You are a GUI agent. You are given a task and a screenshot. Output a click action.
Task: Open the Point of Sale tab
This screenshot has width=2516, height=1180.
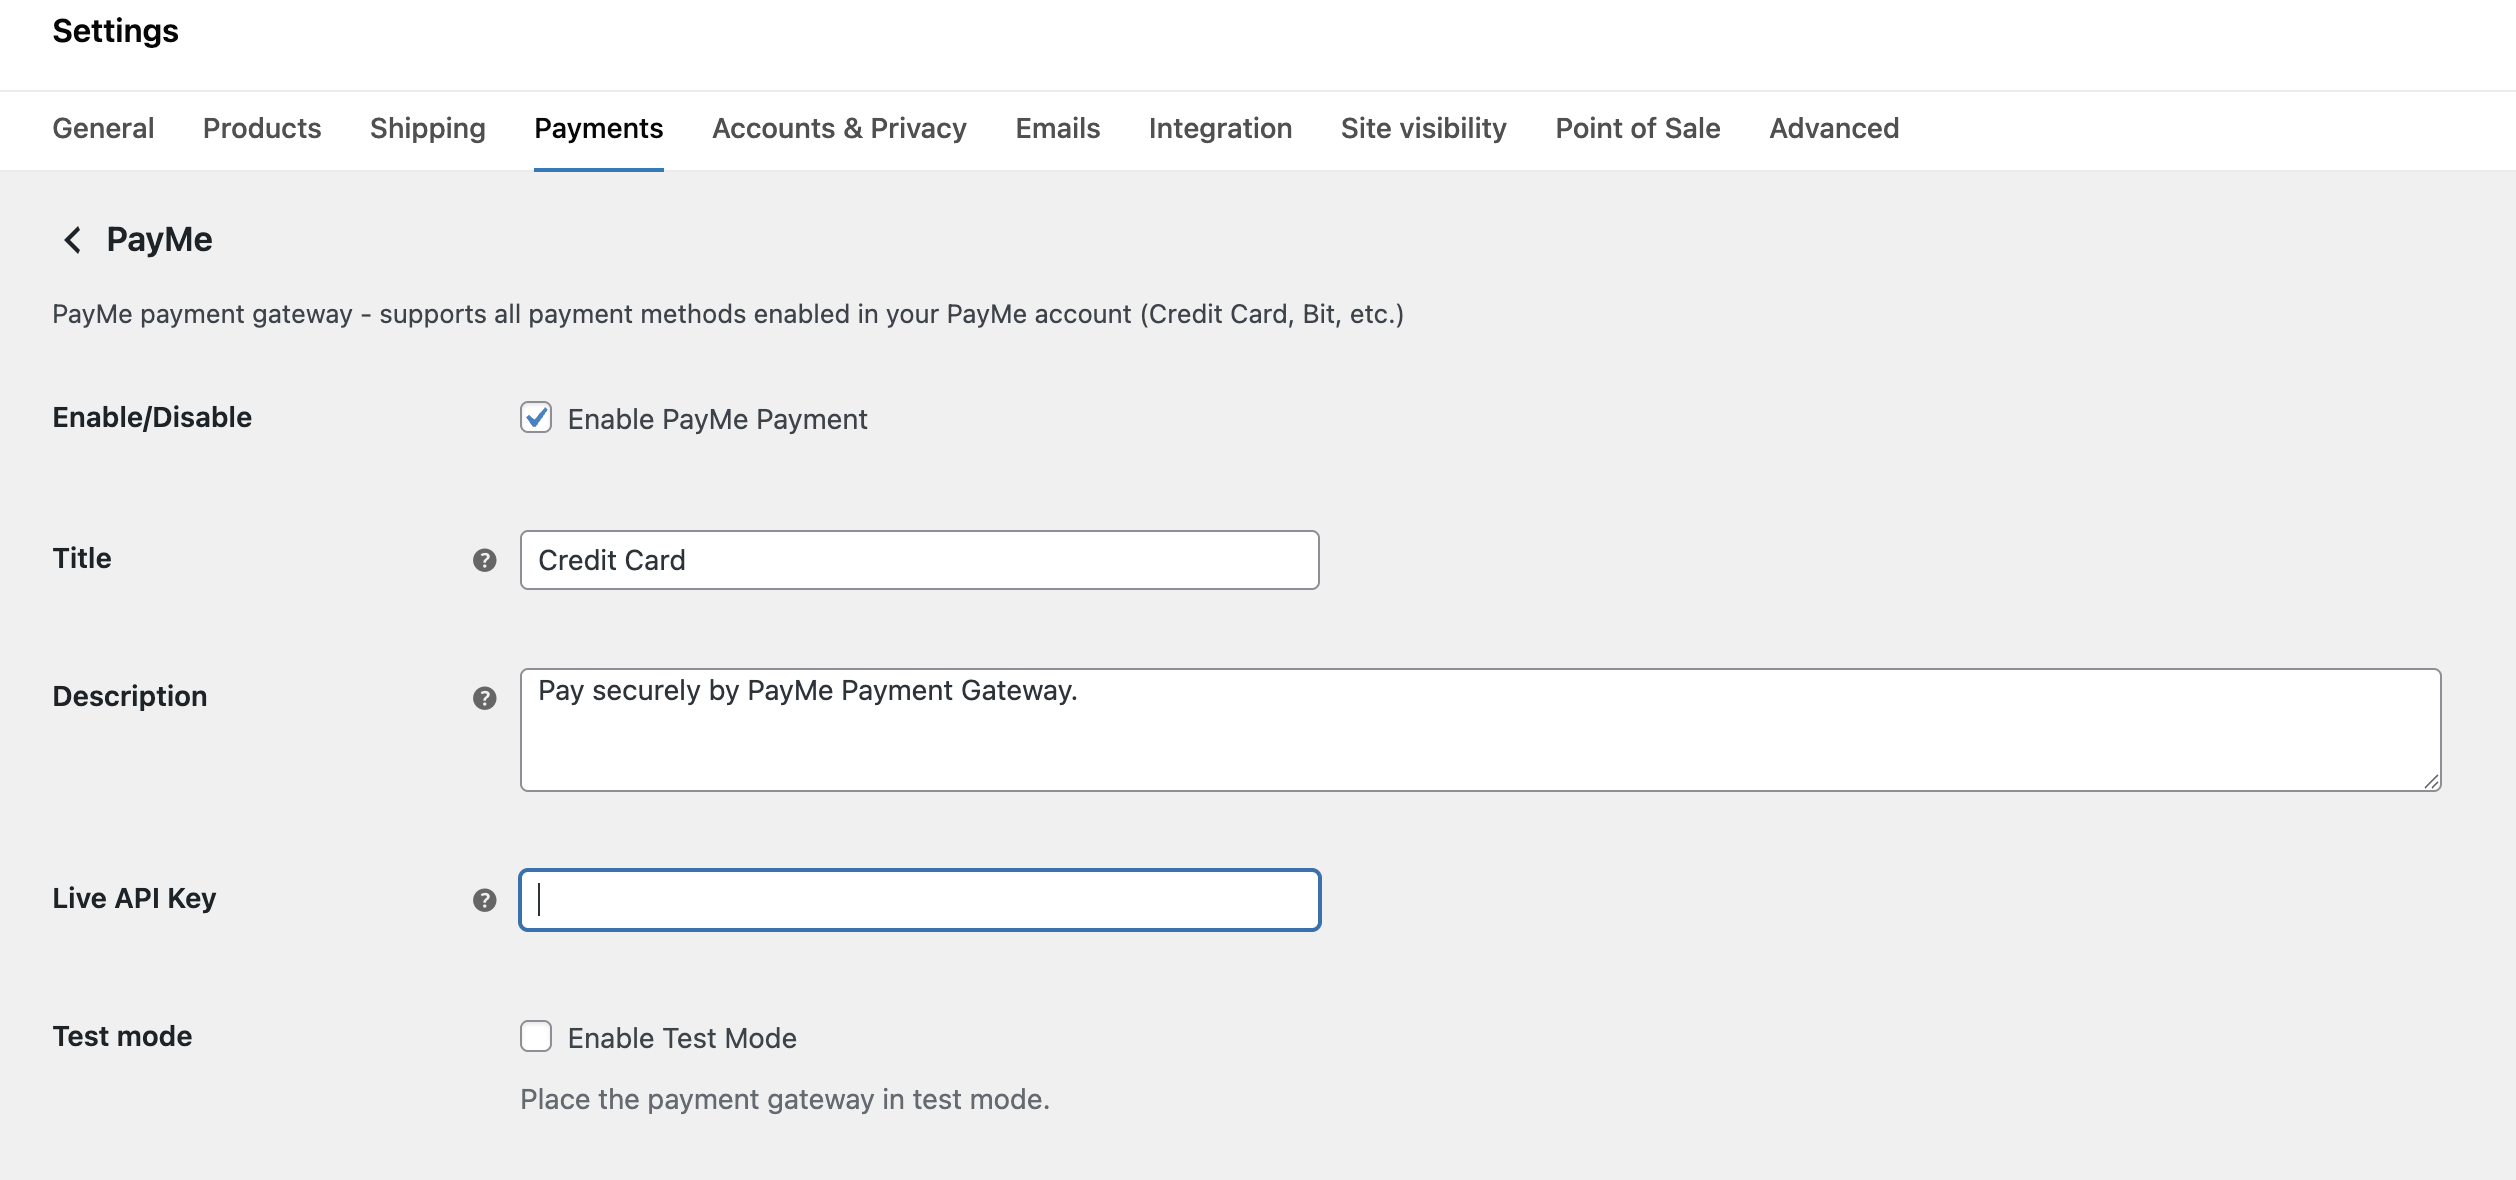click(x=1637, y=128)
